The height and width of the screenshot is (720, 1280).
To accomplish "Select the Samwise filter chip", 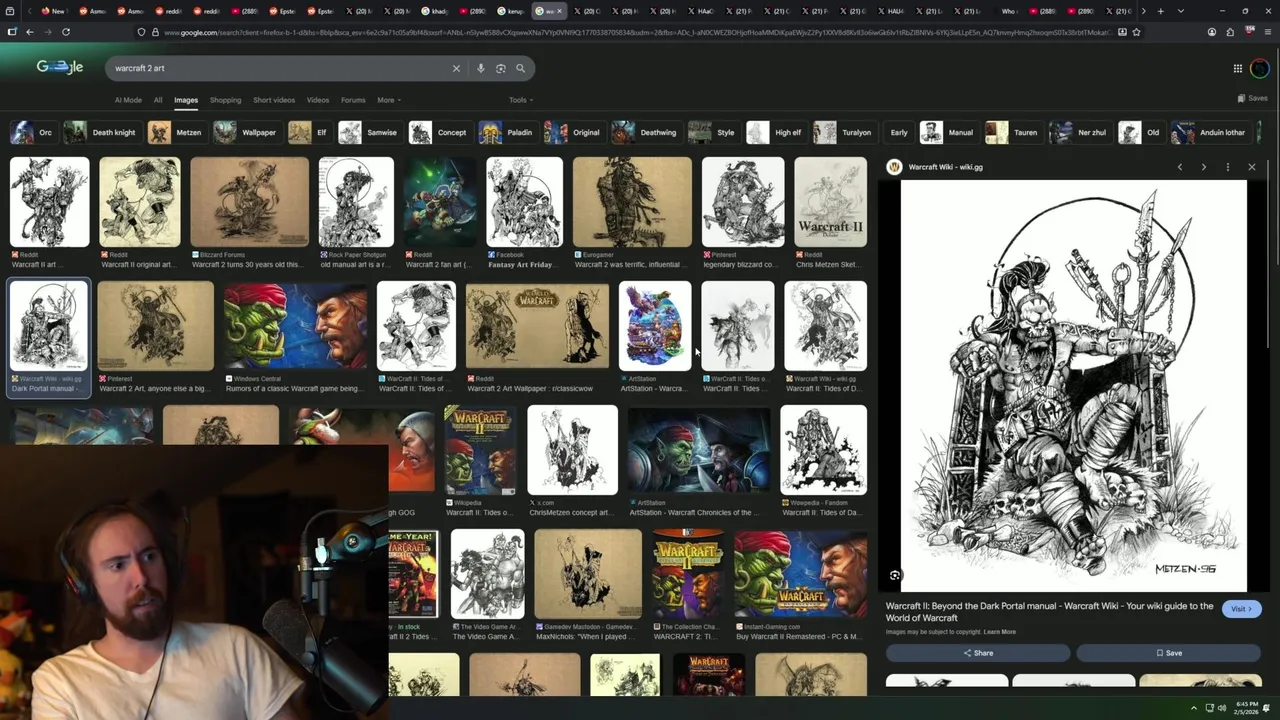I will click(369, 132).
